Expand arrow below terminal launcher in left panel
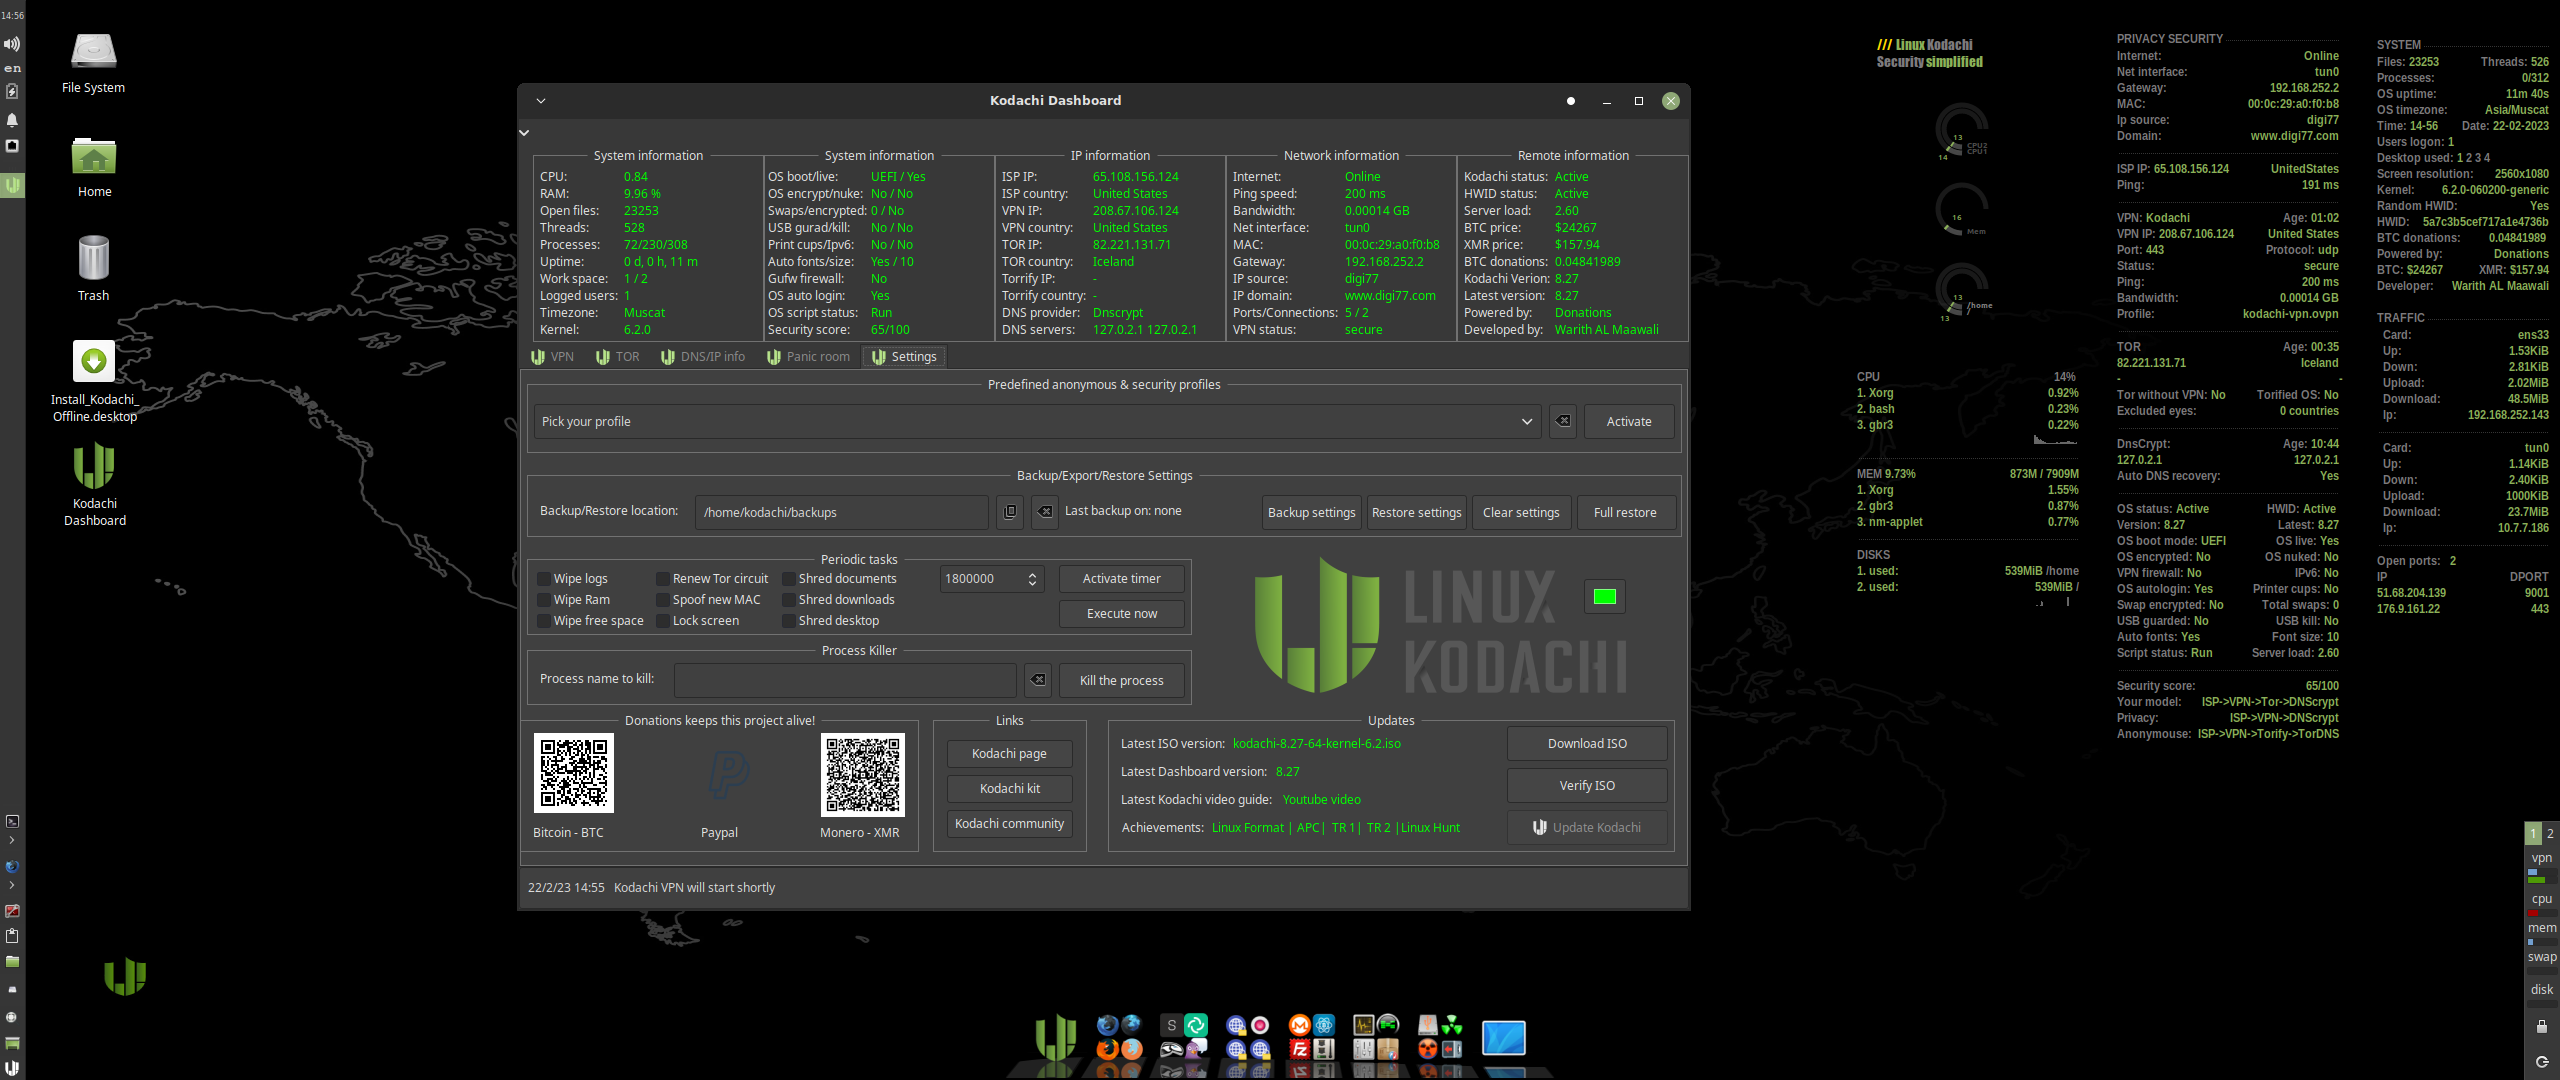The width and height of the screenshot is (2560, 1080). 12,841
